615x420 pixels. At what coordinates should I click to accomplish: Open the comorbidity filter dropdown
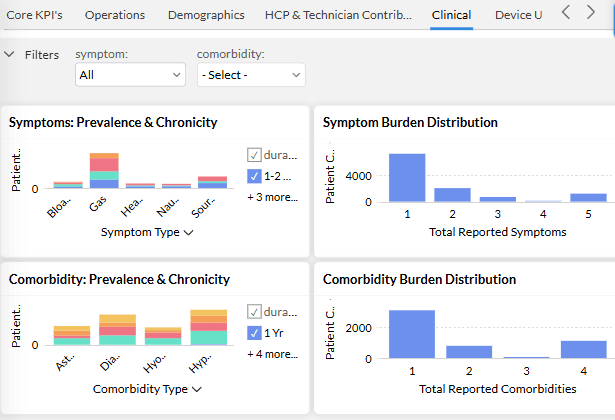pos(251,75)
